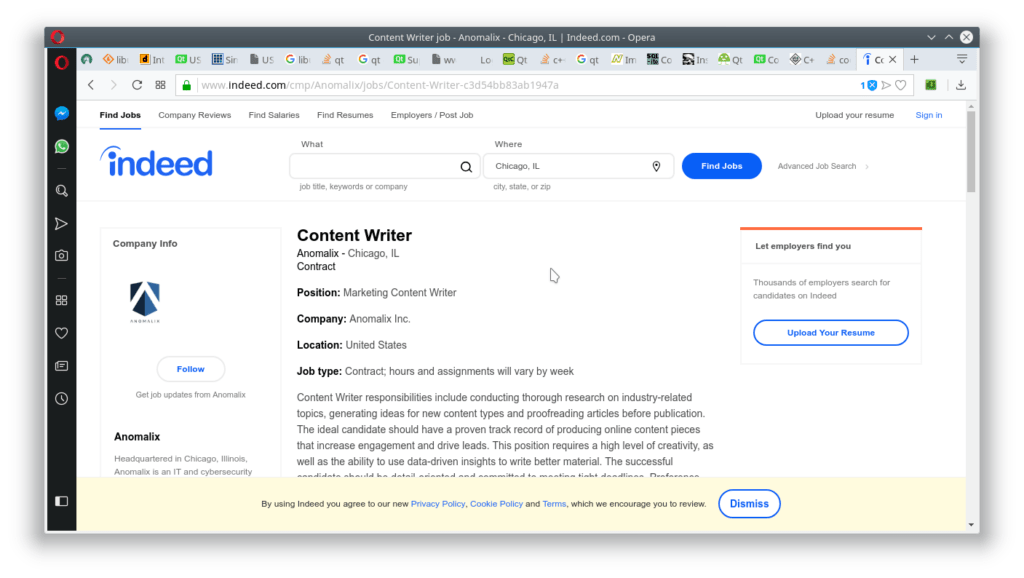Open Facebook Messenger in the sidebar

coord(61,113)
